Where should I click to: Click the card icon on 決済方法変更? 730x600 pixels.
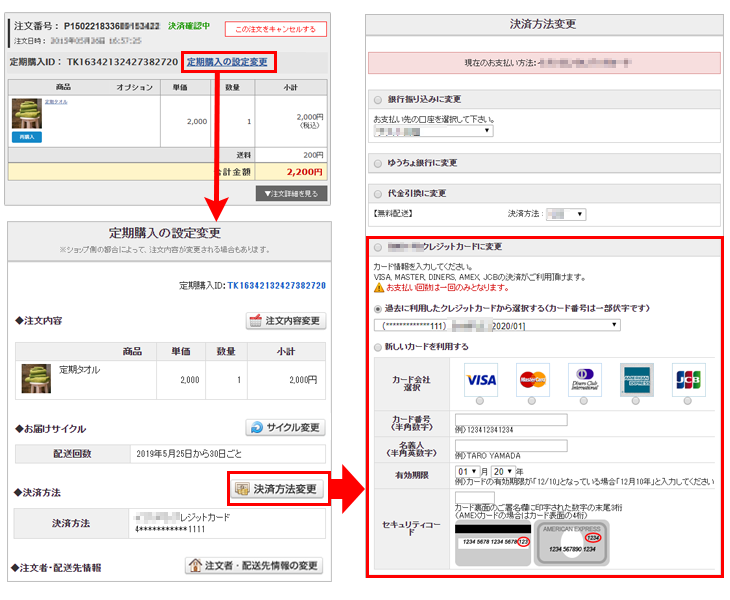pos(242,489)
